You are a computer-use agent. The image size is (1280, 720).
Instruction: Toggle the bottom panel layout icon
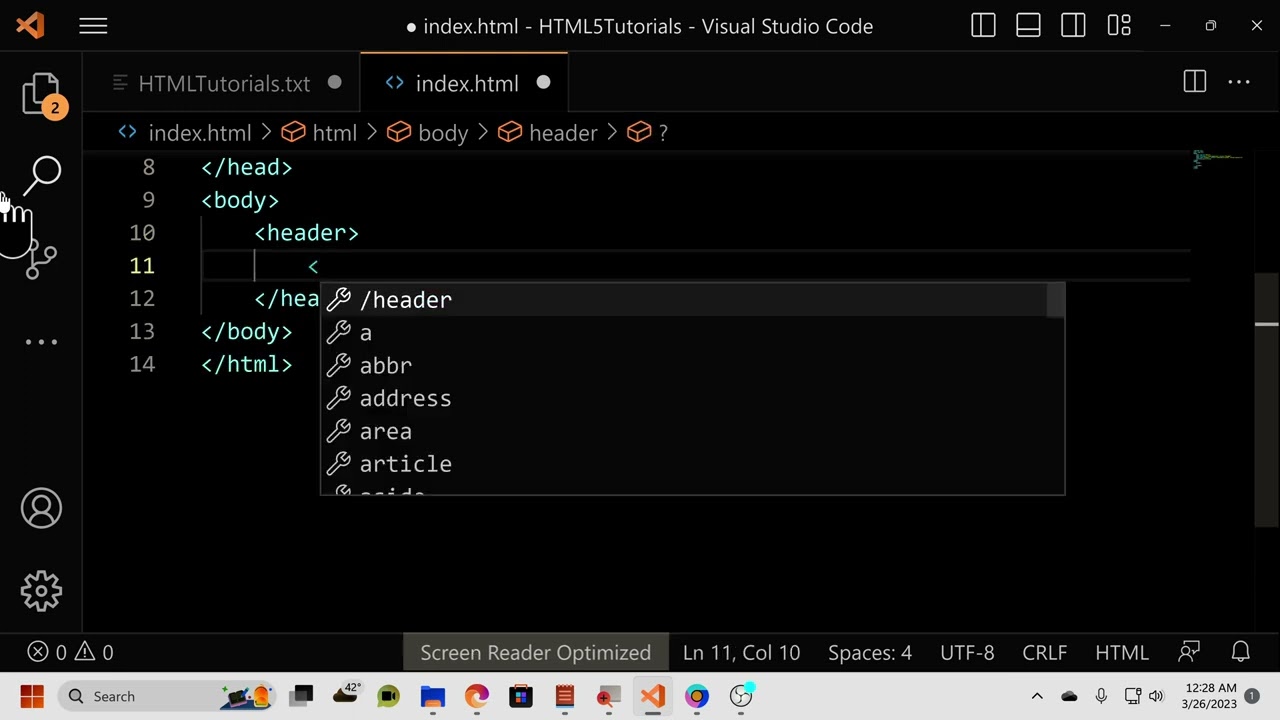tap(1028, 26)
